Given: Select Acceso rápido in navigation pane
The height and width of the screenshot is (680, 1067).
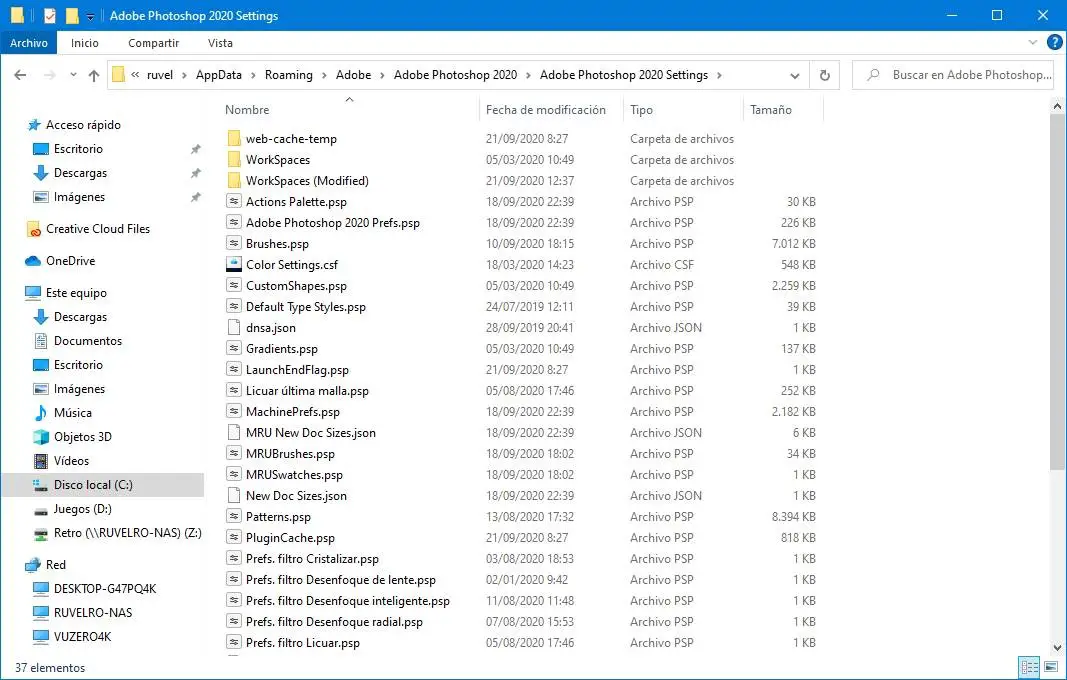Looking at the screenshot, I should 83,125.
